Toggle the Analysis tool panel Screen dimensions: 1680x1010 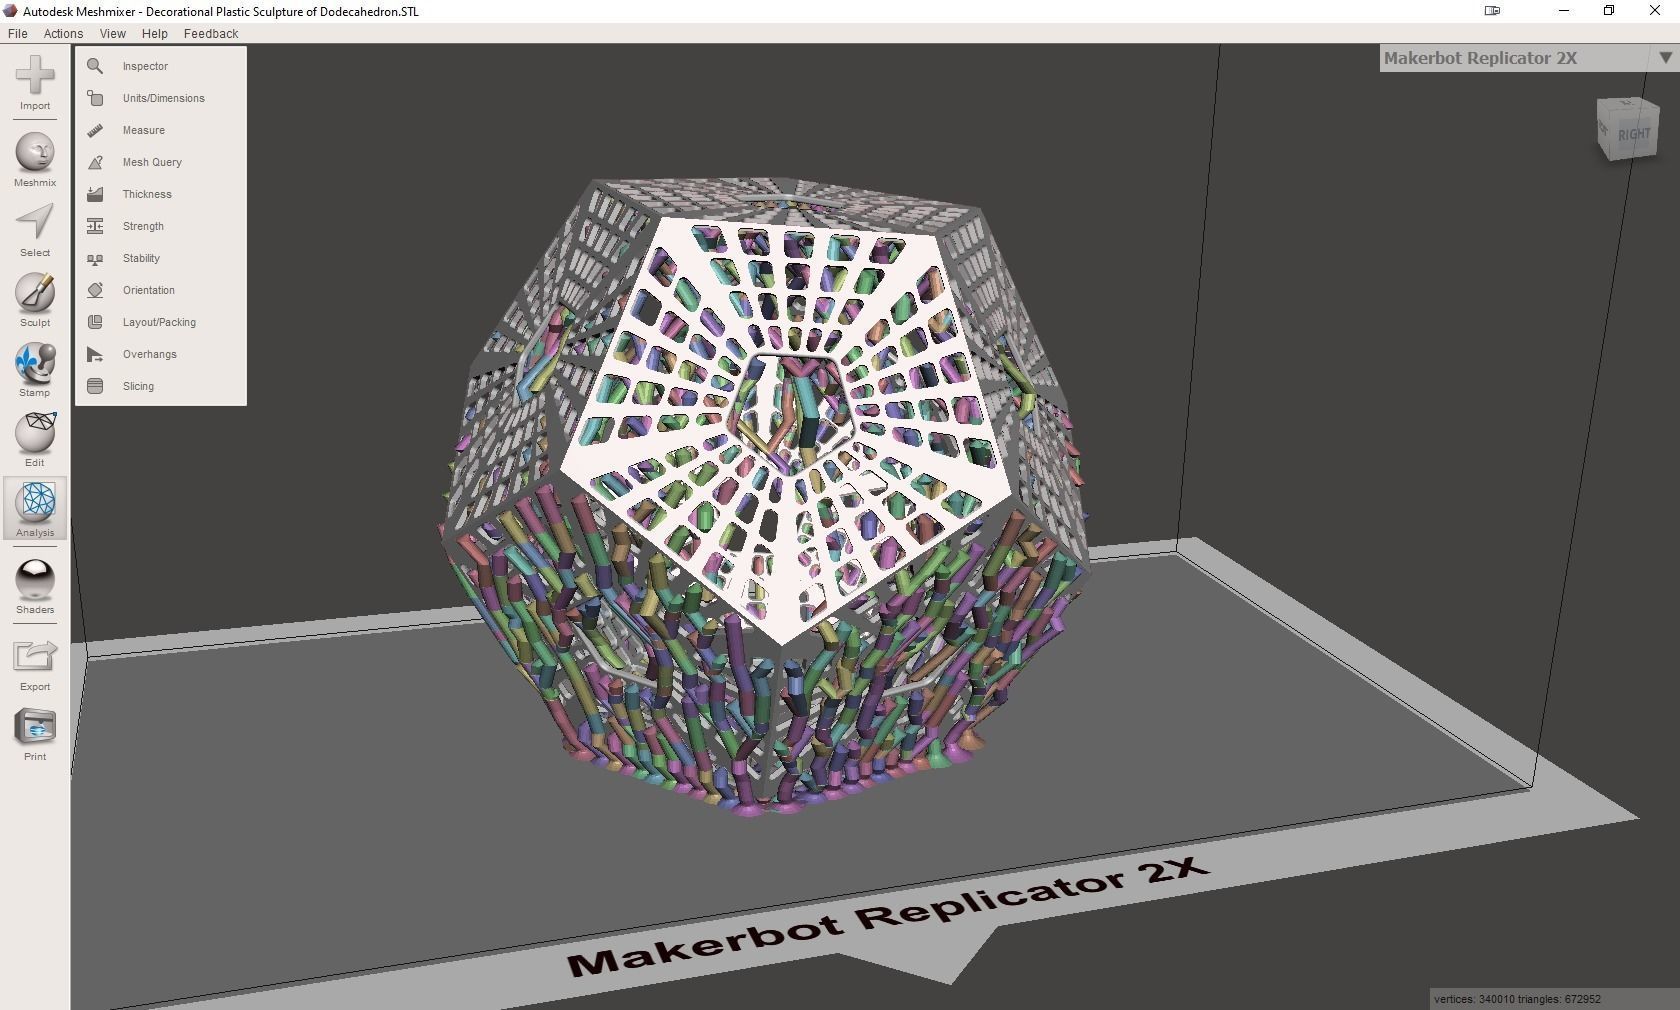(x=35, y=508)
